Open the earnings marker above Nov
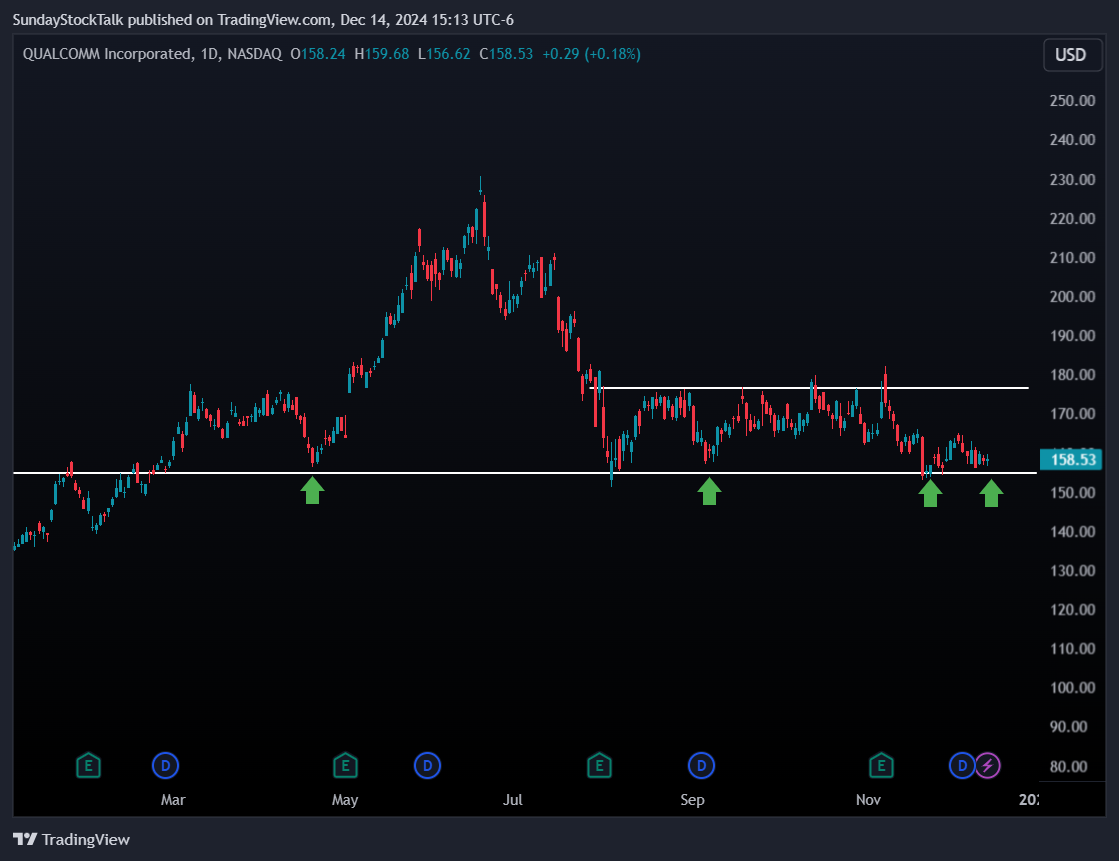The width and height of the screenshot is (1119, 861). [881, 766]
